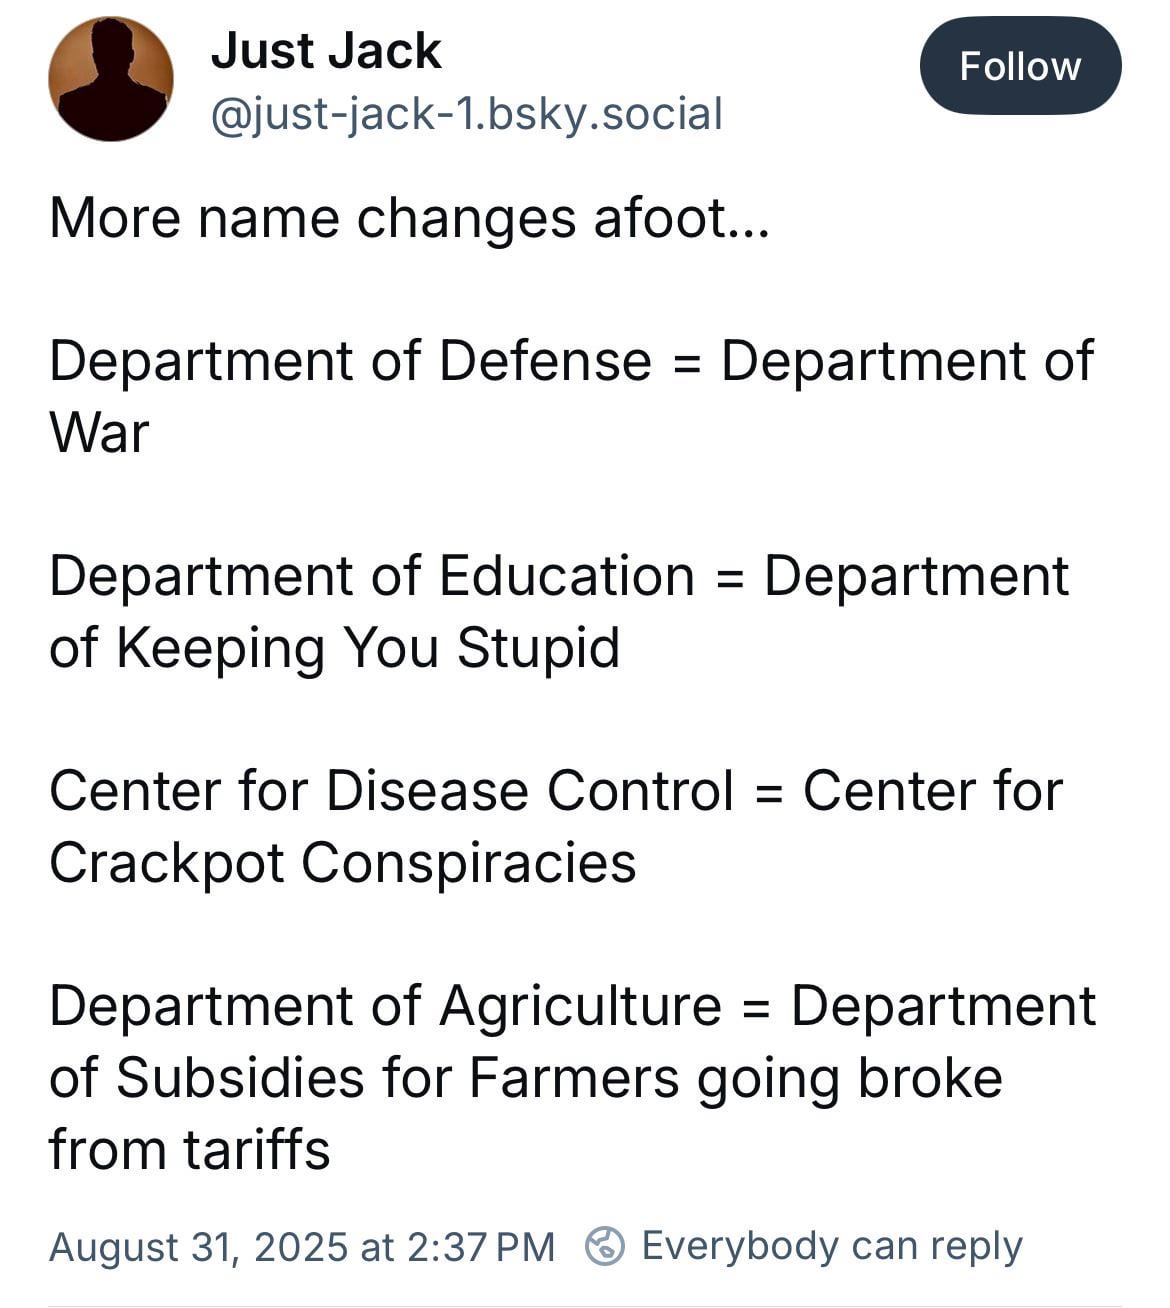Click the 'Department of Education' text

point(371,576)
